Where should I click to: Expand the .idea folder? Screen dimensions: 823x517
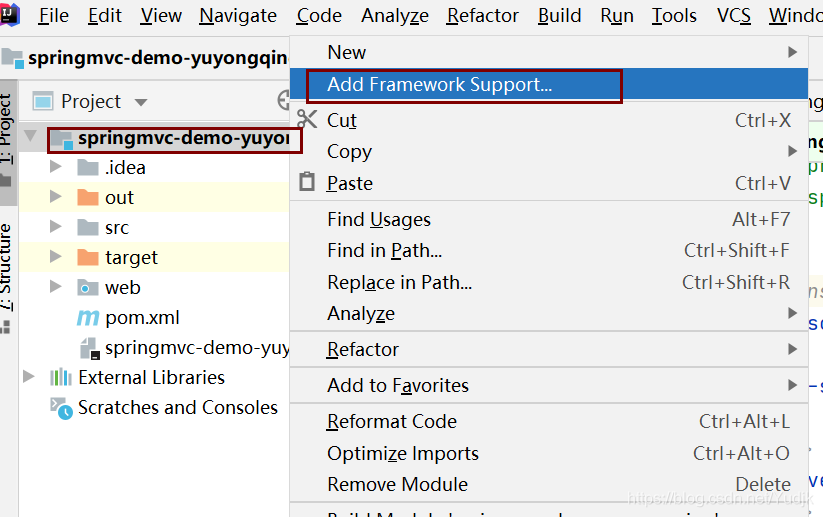point(56,168)
